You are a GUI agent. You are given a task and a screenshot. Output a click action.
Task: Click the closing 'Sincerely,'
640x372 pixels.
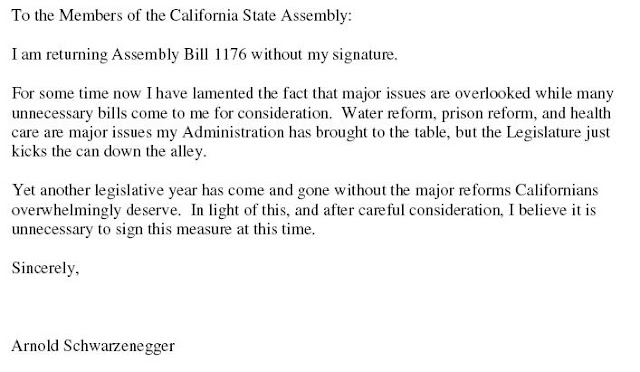coord(45,268)
